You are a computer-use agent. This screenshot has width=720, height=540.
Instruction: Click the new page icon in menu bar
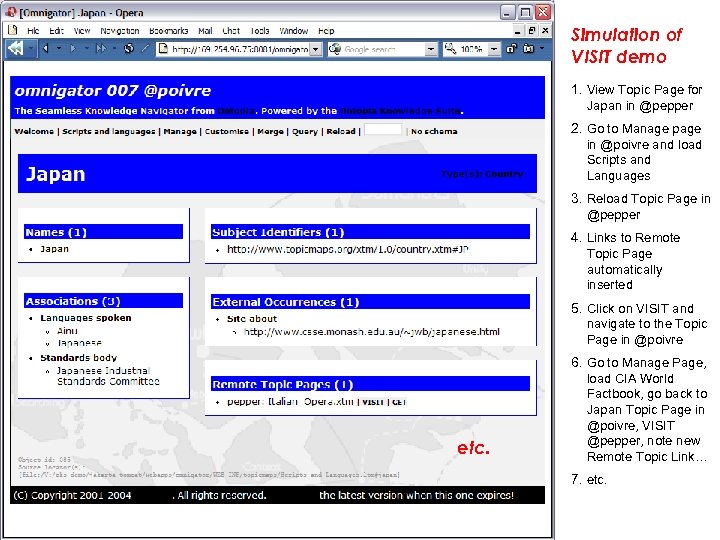(13, 30)
